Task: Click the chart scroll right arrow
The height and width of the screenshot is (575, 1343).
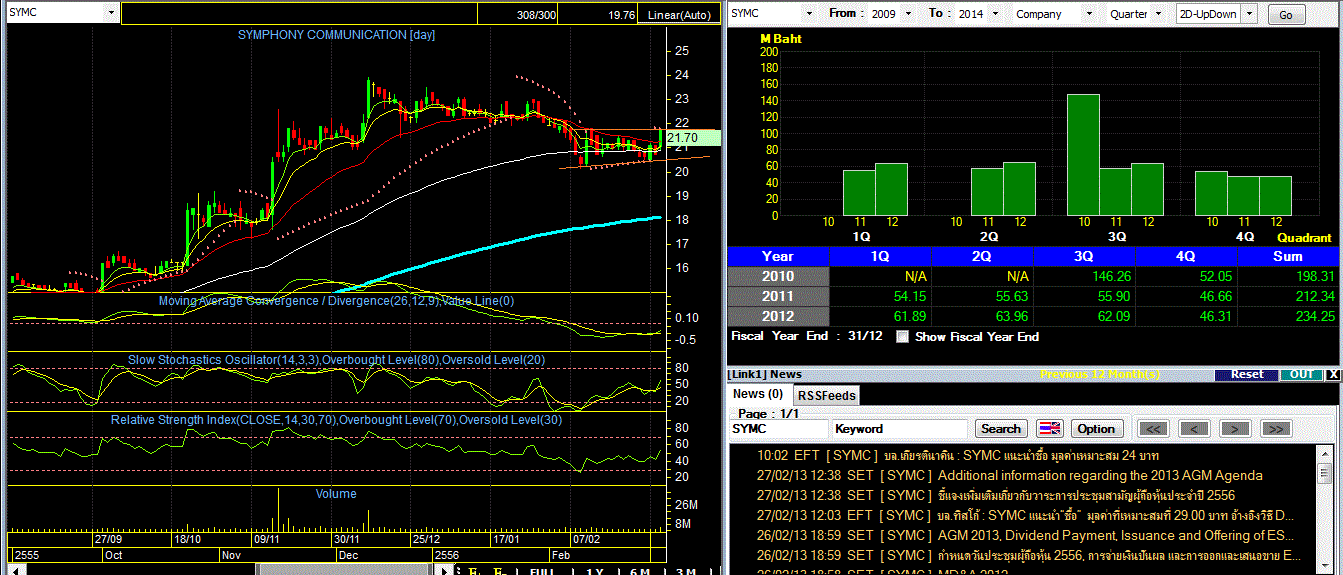Action: coord(443,570)
